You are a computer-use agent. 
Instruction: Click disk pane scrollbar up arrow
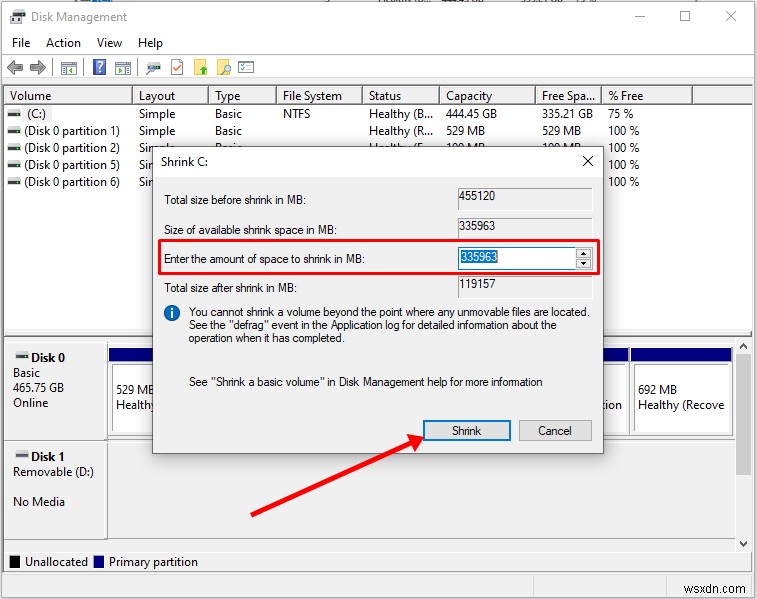pyautogui.click(x=743, y=347)
